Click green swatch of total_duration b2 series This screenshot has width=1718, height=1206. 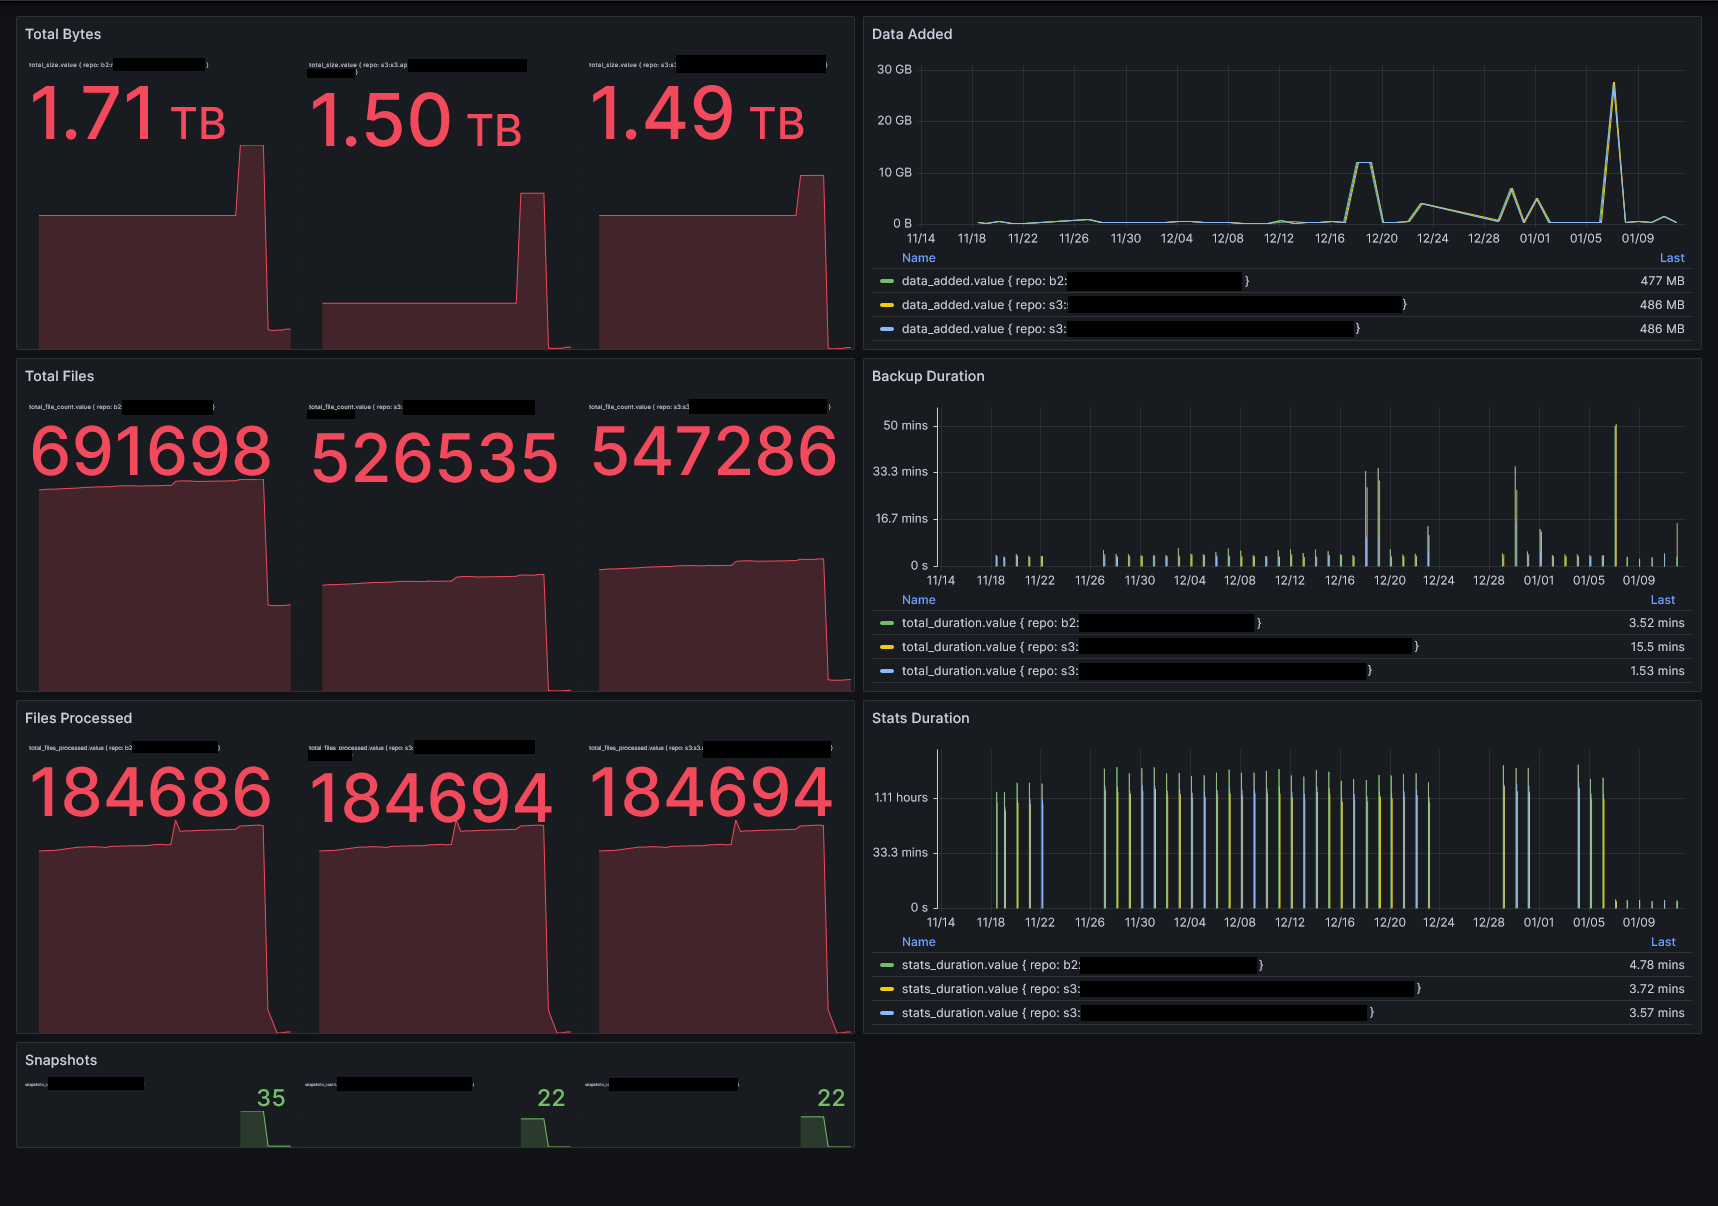pos(886,623)
